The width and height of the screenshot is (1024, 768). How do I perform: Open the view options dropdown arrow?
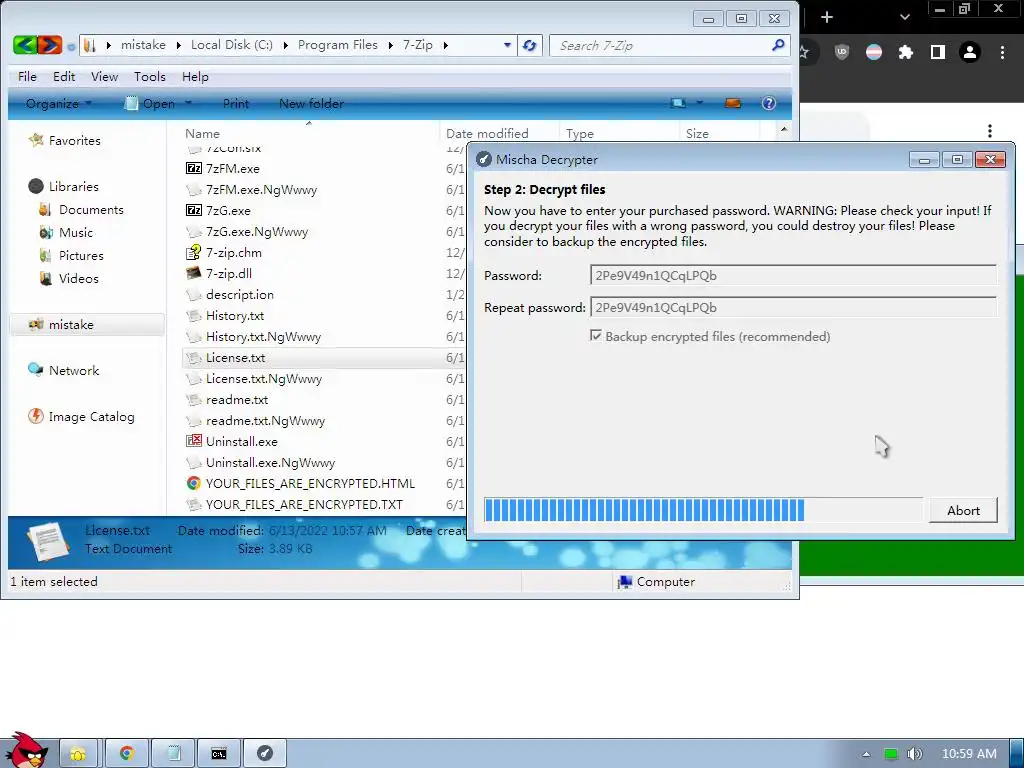coord(699,103)
